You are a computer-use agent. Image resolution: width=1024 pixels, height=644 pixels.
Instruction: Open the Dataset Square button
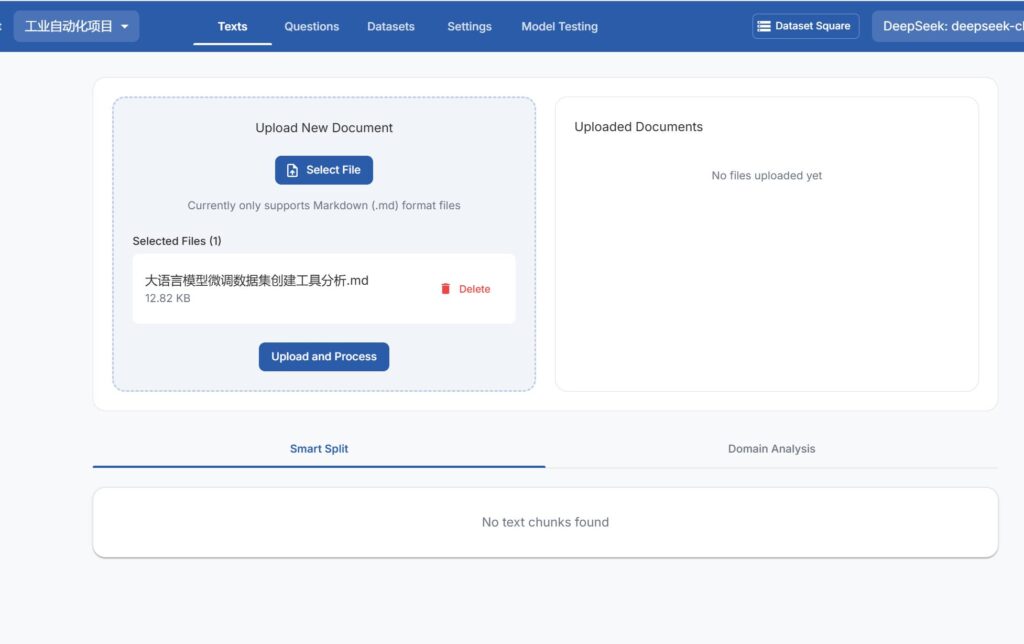[805, 26]
